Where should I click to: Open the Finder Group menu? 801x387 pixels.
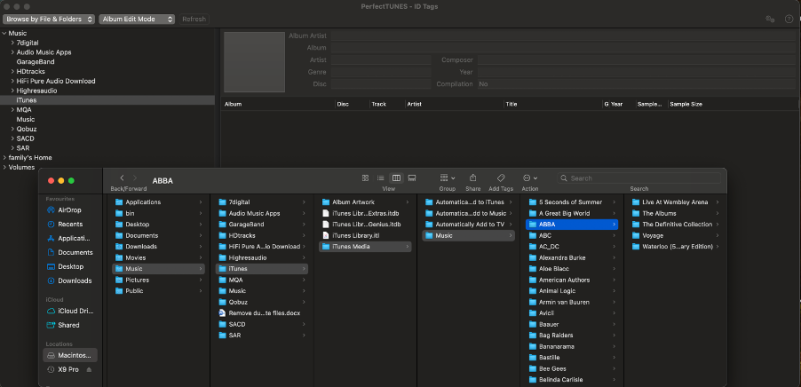click(x=447, y=178)
